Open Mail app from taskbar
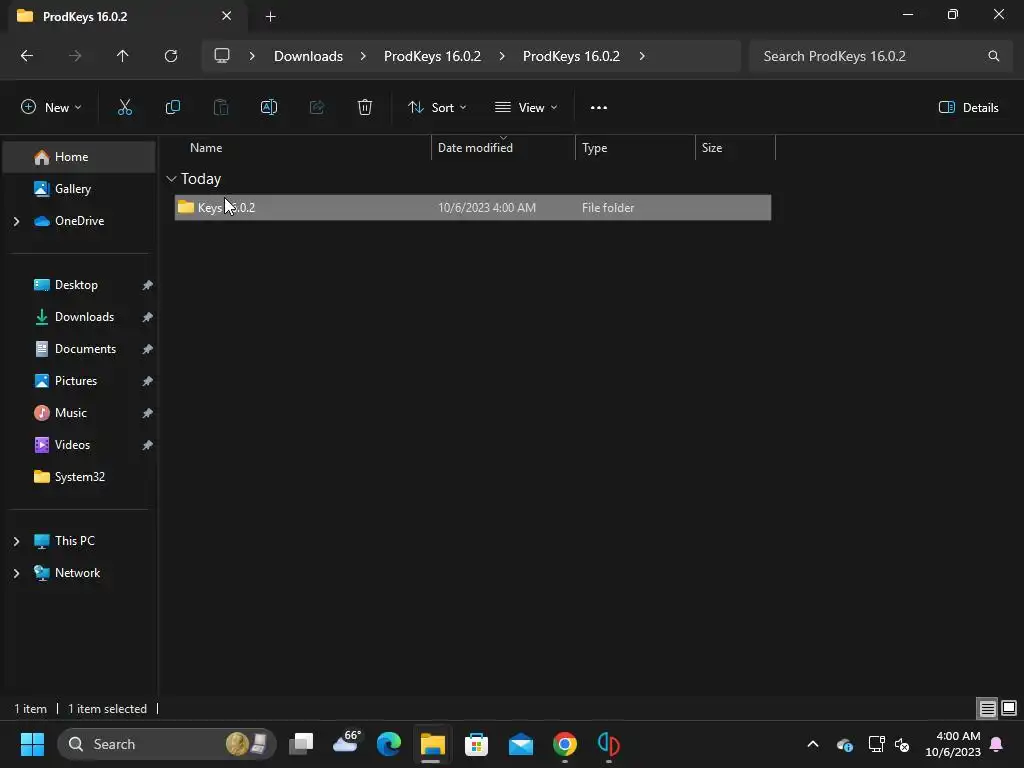 520,744
